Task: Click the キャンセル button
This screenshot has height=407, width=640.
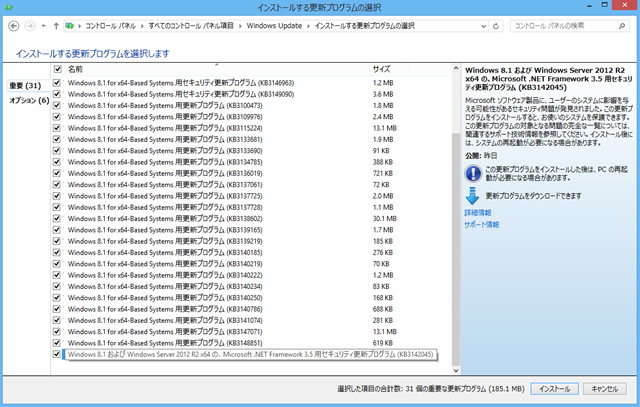Action: pyautogui.click(x=604, y=389)
